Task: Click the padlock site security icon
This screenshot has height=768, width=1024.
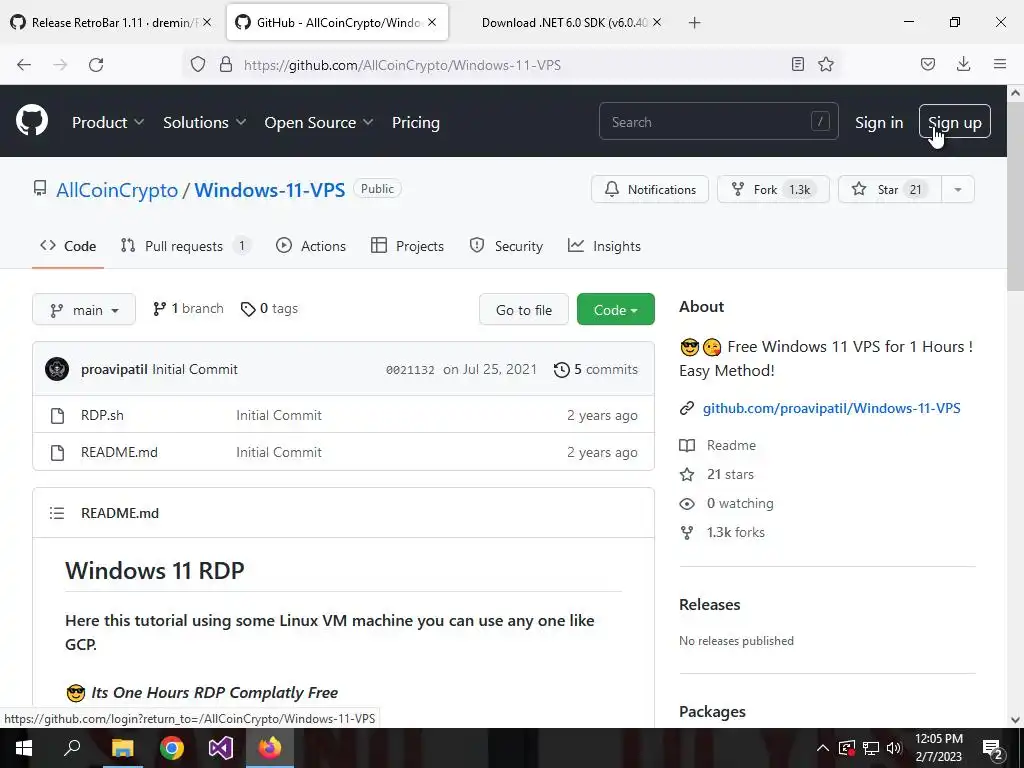Action: [226, 65]
